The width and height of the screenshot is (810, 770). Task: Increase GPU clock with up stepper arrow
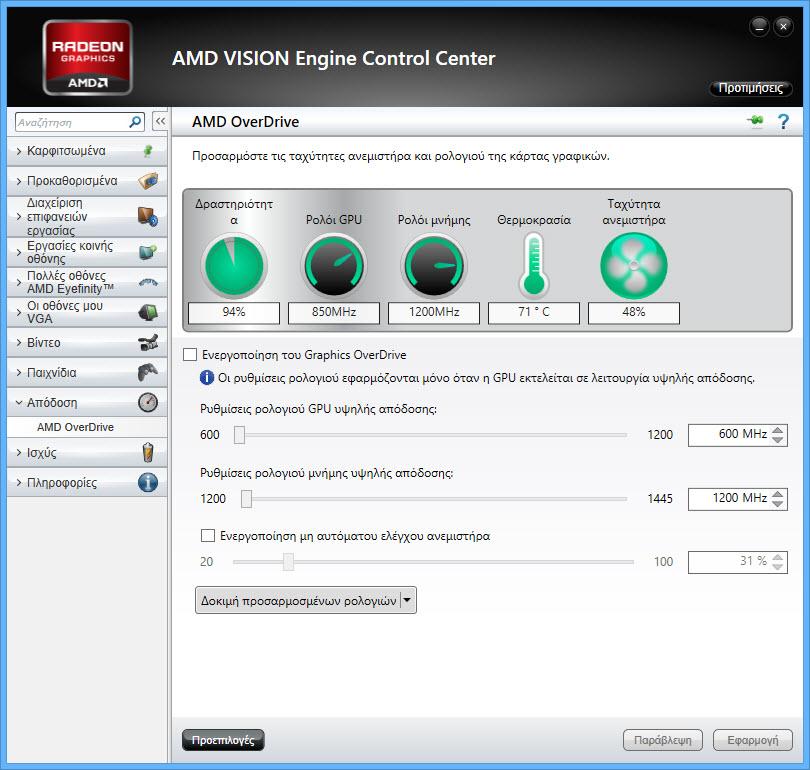click(x=777, y=429)
